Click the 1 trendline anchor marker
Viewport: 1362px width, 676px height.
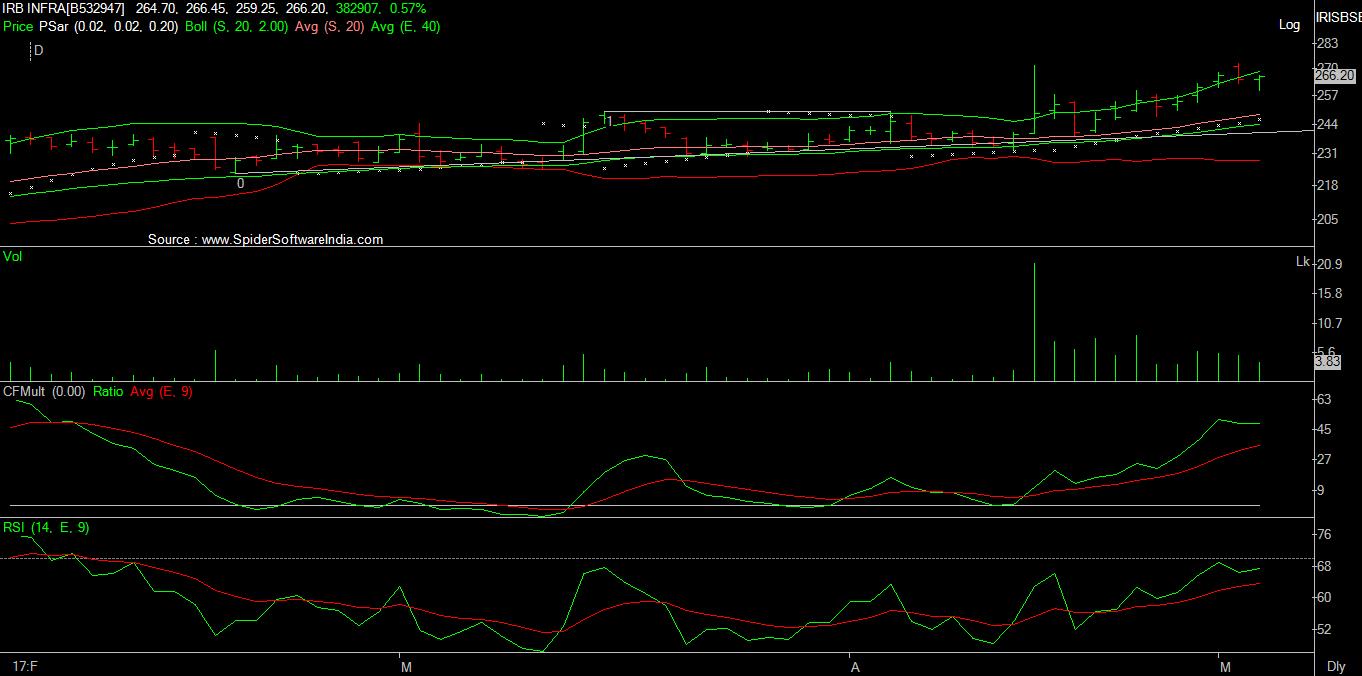pos(609,122)
